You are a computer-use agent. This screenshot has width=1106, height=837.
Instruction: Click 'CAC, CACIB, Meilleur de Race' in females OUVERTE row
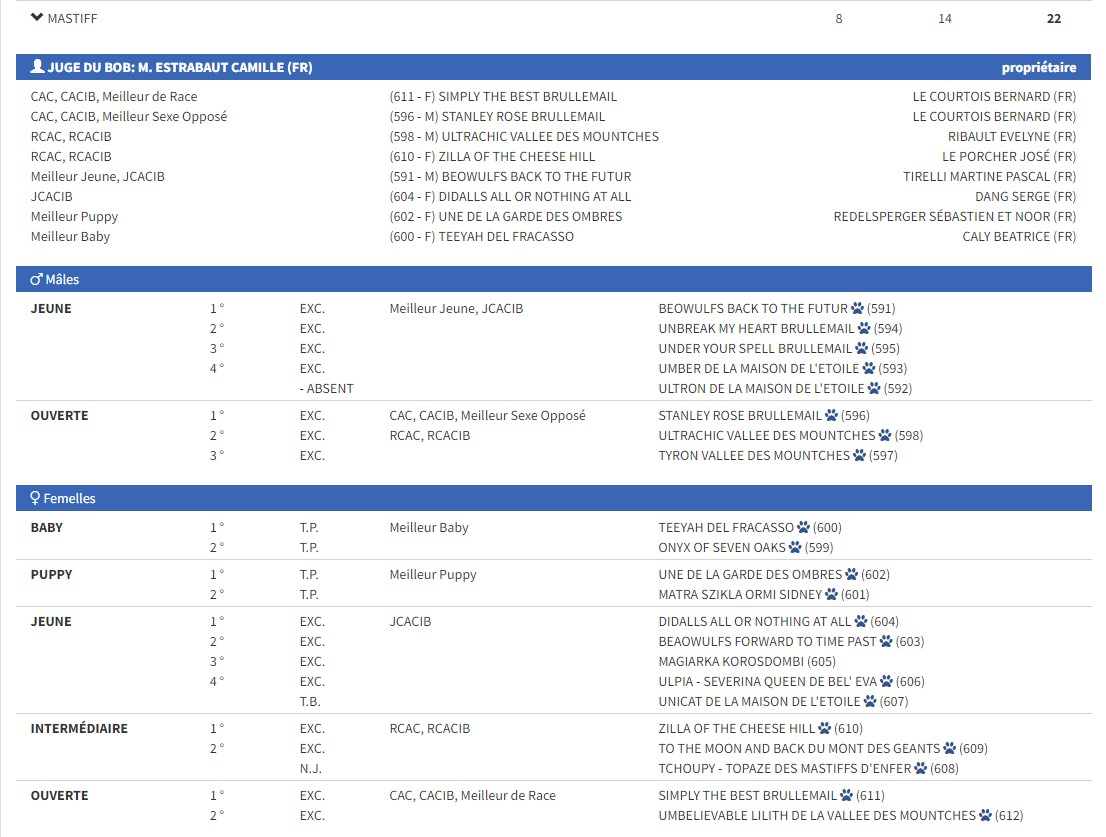tap(473, 795)
